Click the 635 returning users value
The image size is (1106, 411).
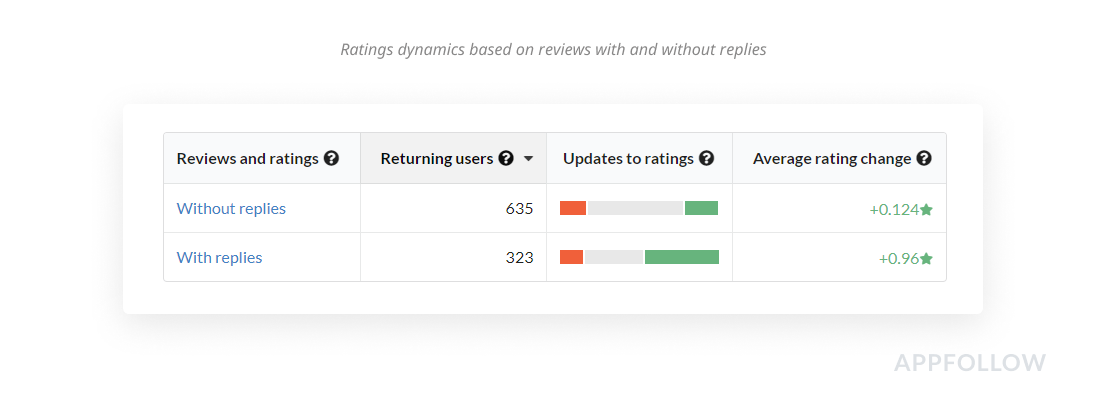[x=519, y=208]
